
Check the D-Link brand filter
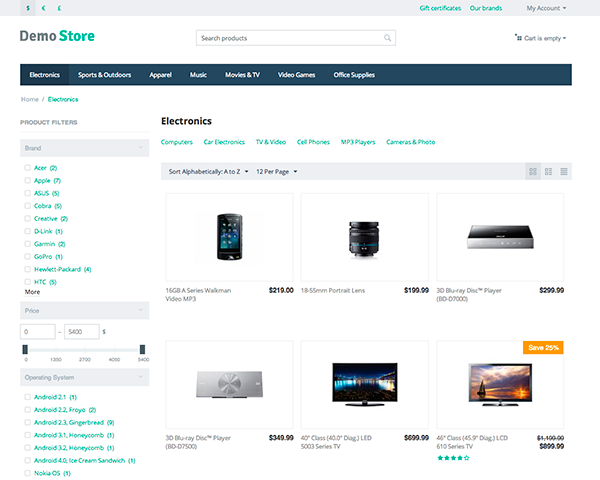[x=28, y=231]
